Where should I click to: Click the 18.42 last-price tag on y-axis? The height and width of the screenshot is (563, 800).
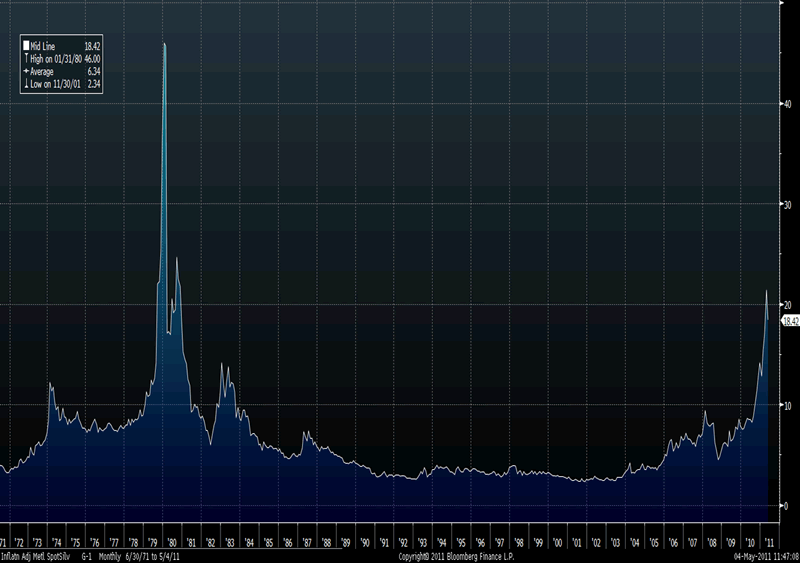pyautogui.click(x=790, y=321)
